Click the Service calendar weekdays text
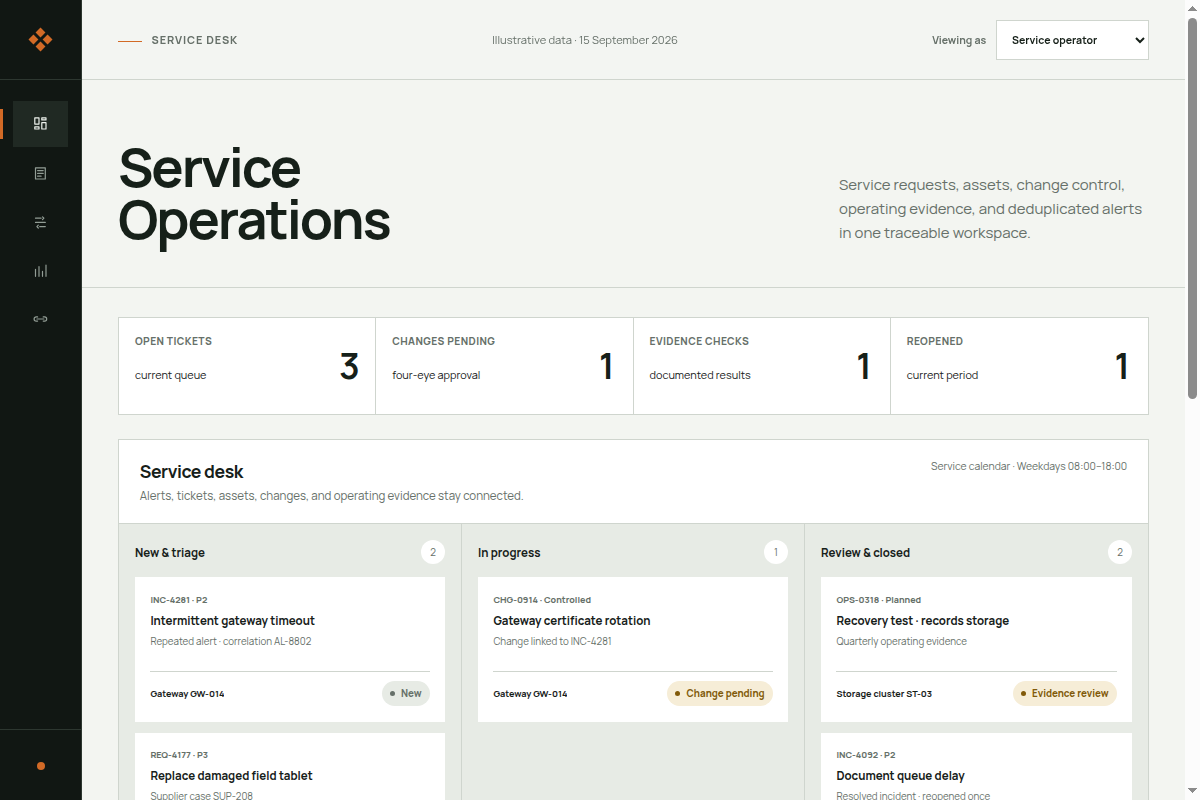This screenshot has height=800, width=1200. tap(1029, 466)
